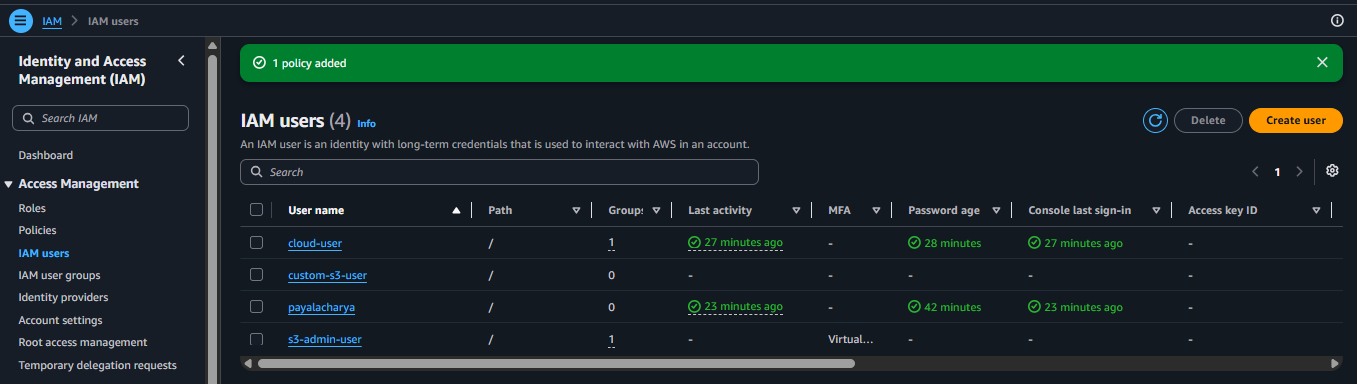This screenshot has height=384, width=1357.
Task: Click the Info link beside IAM users
Action: point(366,123)
